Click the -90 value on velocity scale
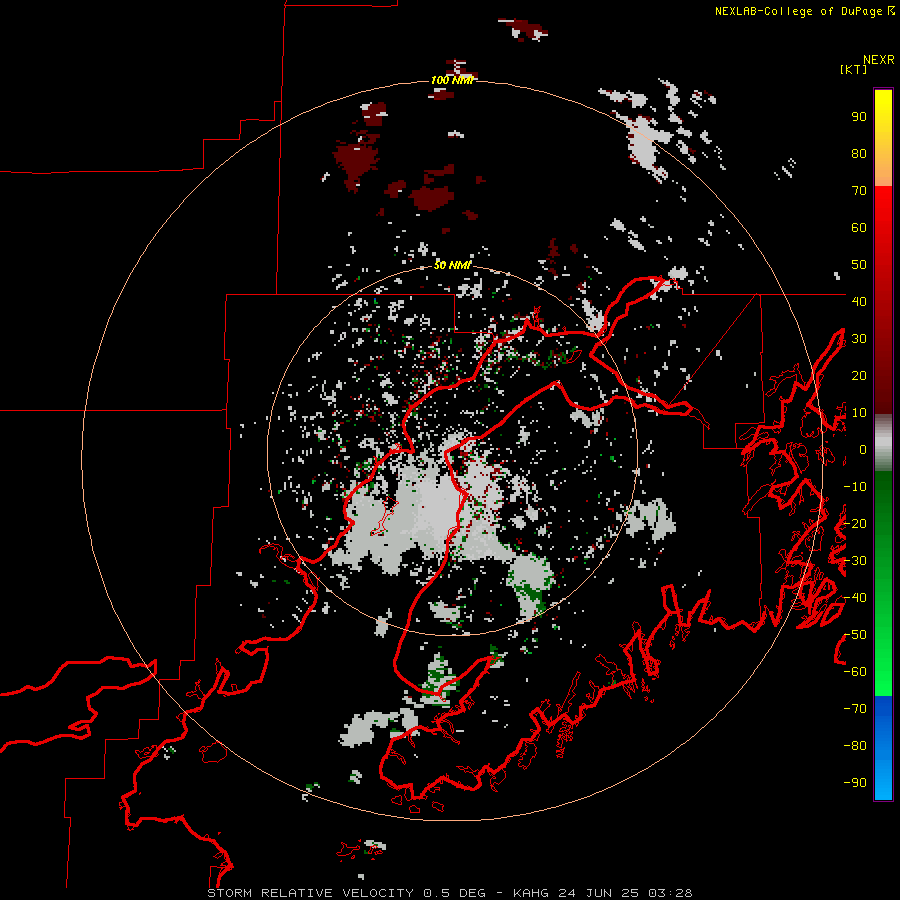The height and width of the screenshot is (900, 900). (855, 783)
